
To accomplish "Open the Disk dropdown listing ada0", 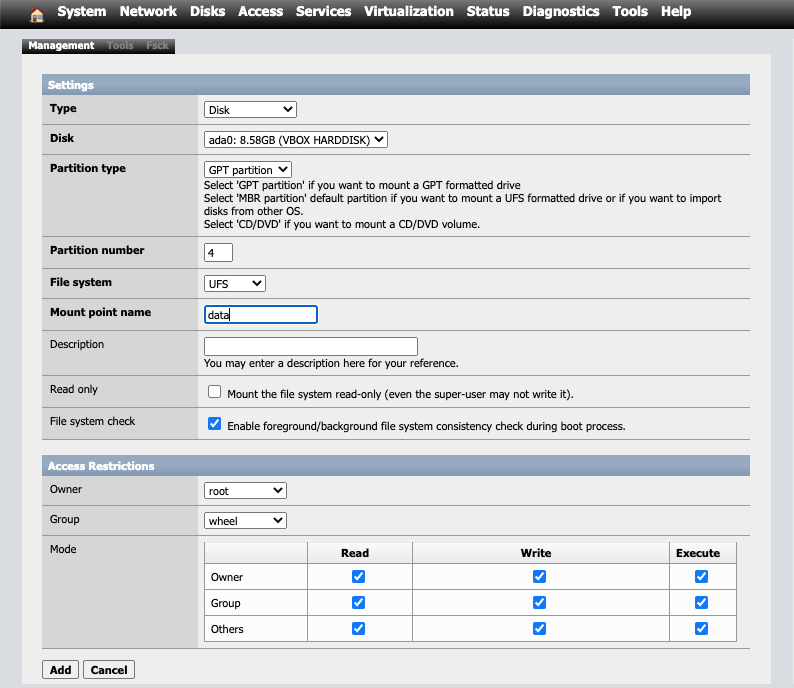I will tap(296, 140).
